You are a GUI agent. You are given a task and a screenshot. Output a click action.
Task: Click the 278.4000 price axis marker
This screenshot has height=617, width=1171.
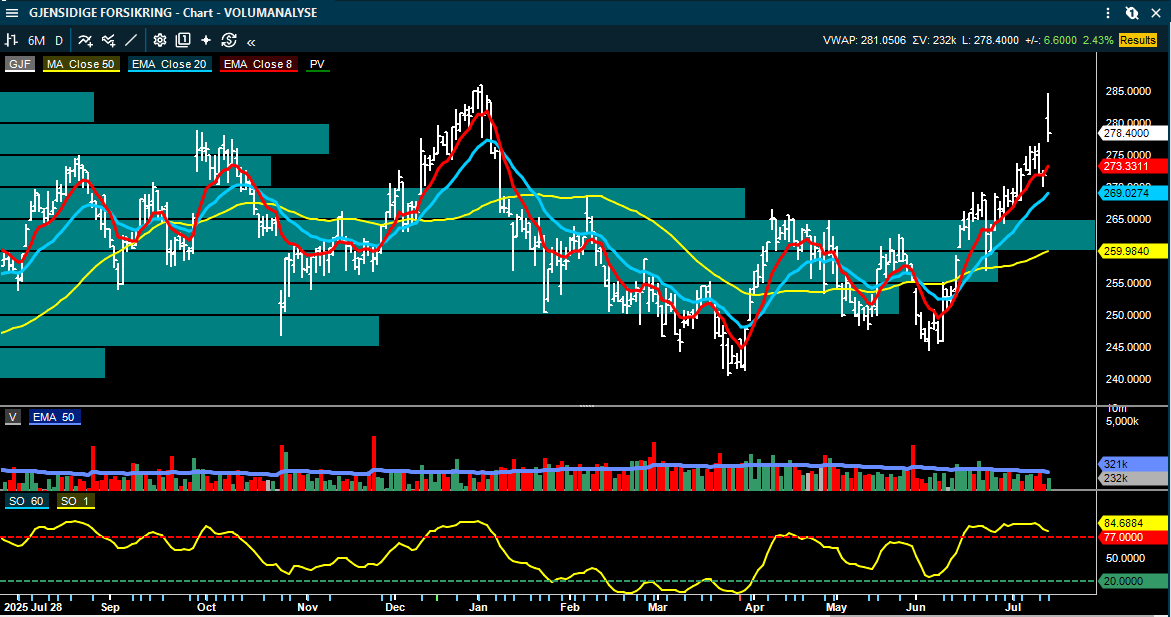[1131, 133]
